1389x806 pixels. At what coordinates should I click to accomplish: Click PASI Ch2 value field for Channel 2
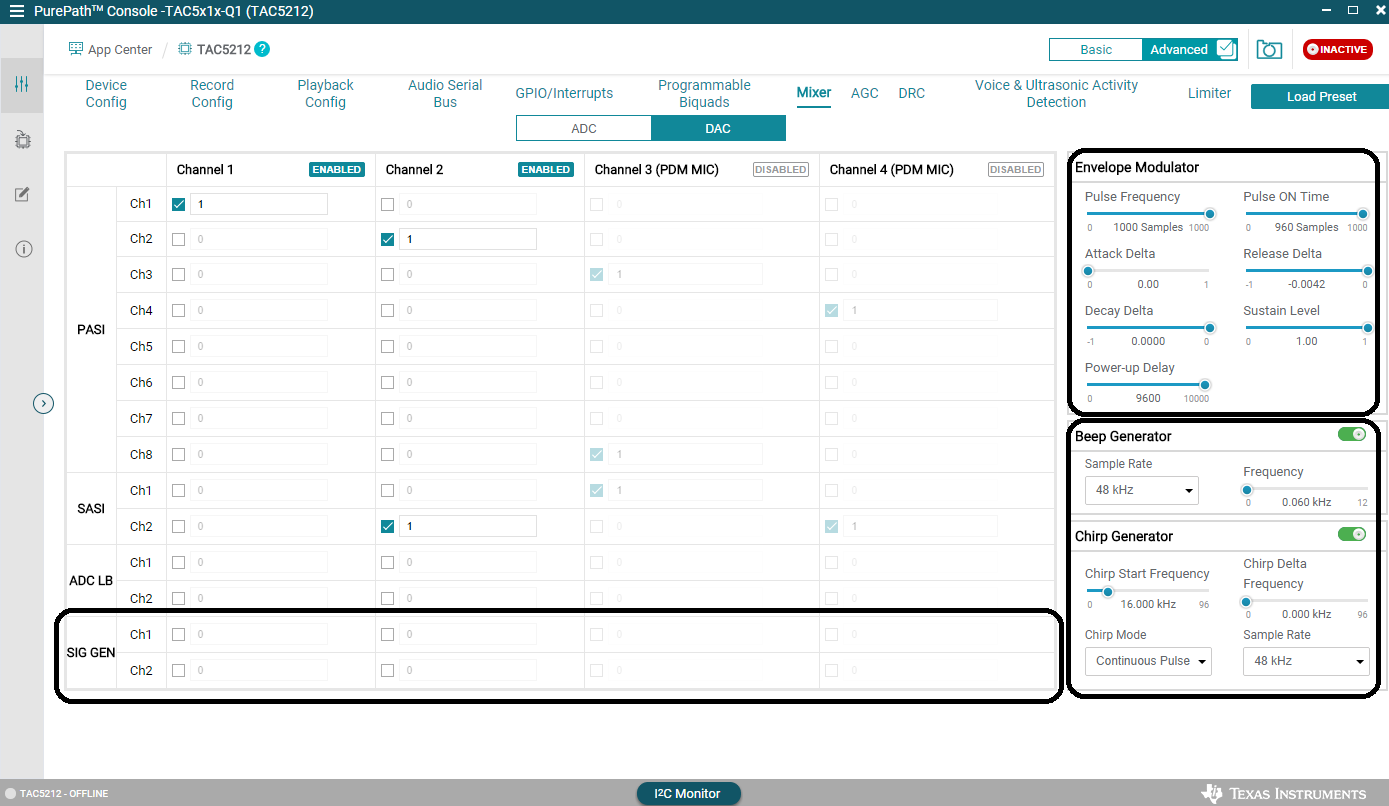pyautogui.click(x=466, y=239)
